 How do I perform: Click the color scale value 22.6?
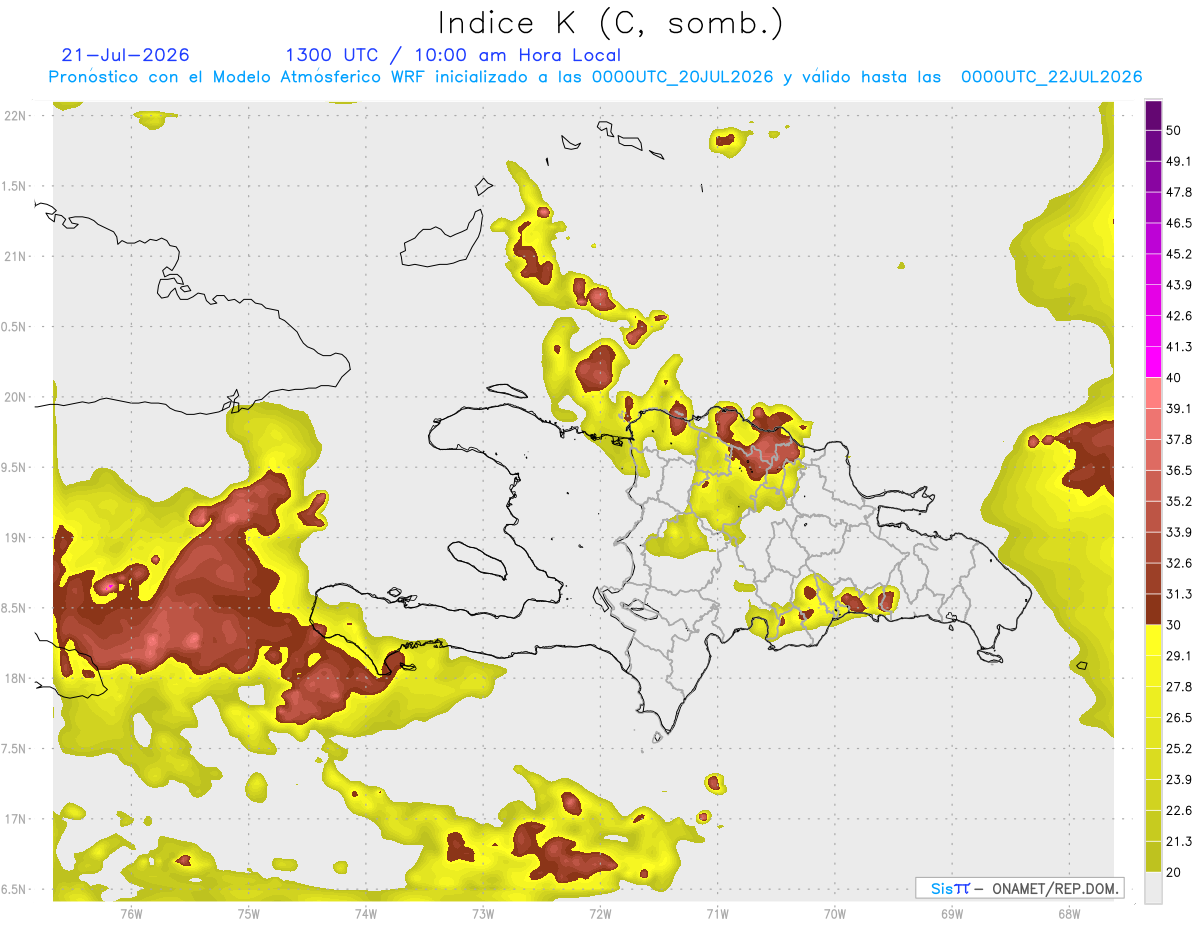click(1179, 811)
